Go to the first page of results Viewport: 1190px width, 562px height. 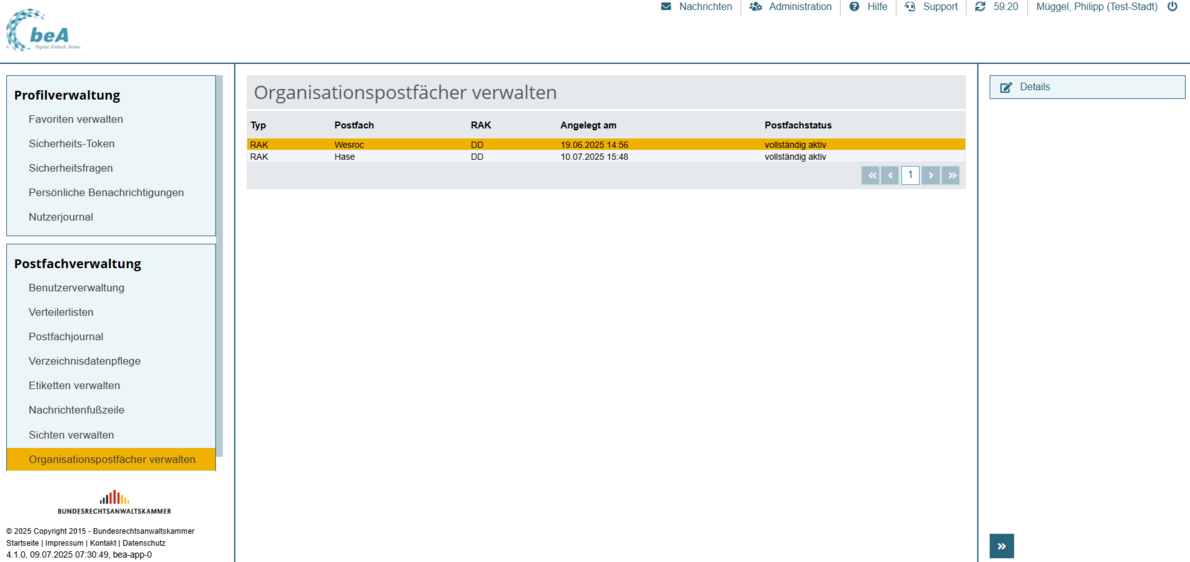(871, 176)
